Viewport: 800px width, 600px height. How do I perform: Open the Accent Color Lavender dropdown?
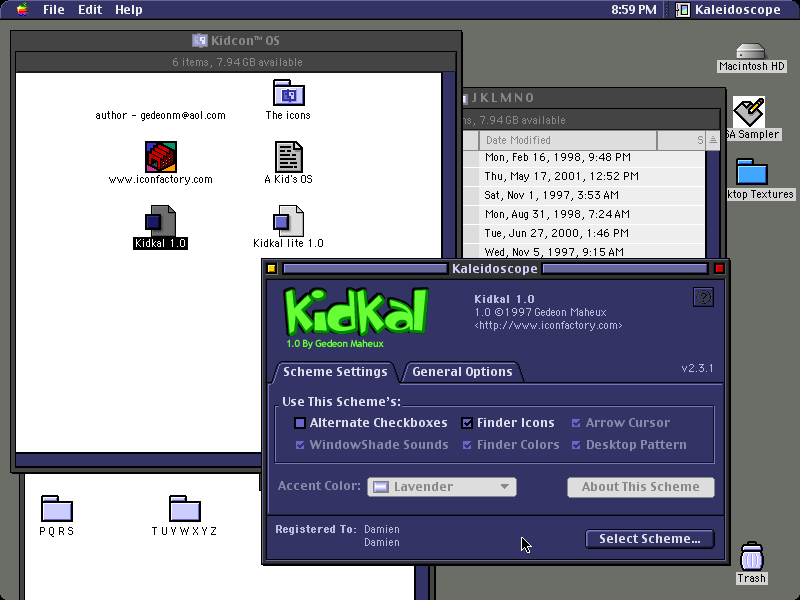coord(442,487)
